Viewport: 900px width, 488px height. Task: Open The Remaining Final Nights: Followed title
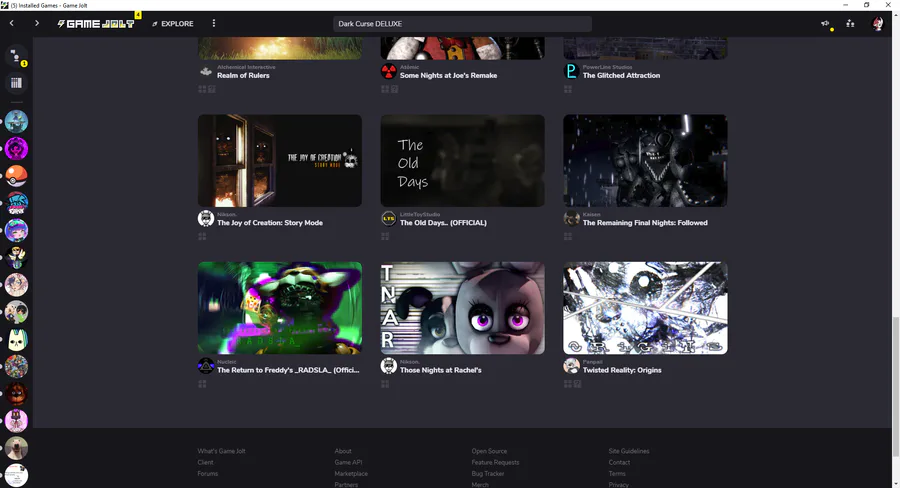(645, 223)
